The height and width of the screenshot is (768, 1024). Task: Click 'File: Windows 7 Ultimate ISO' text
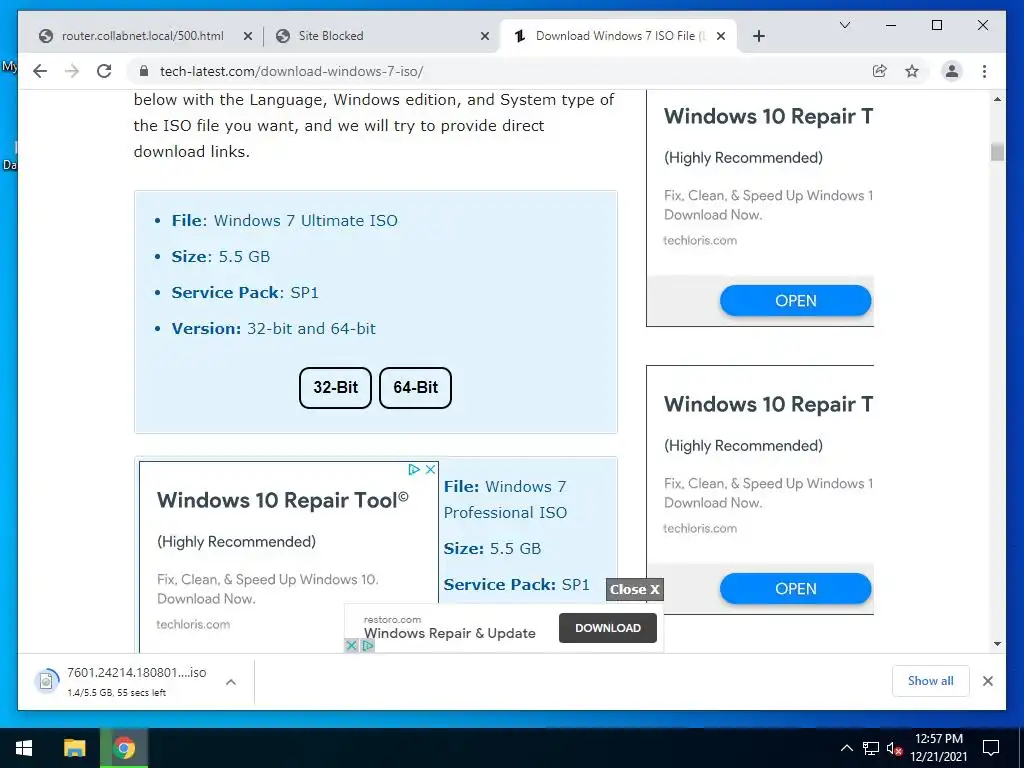point(285,221)
